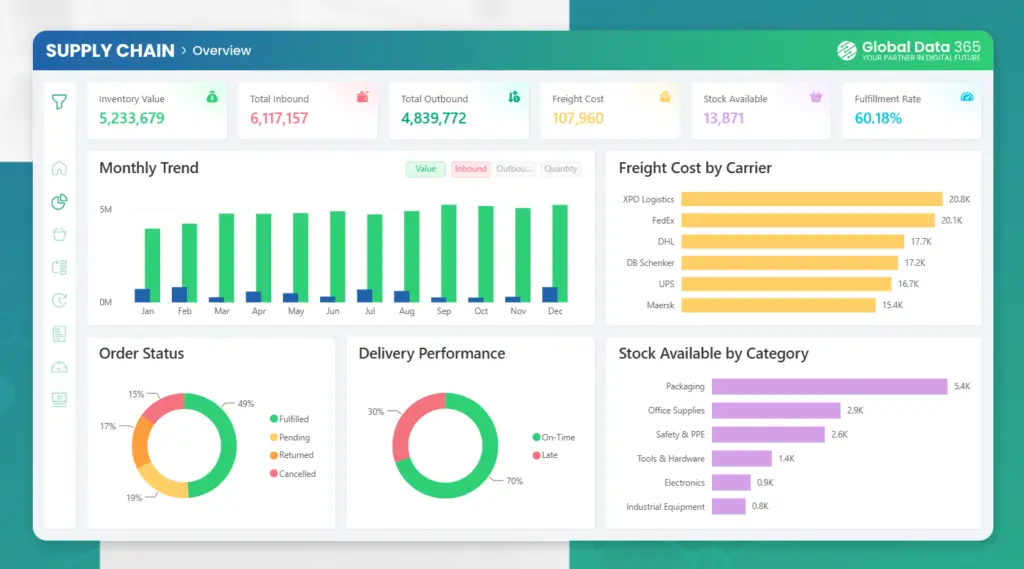Click the Global Data 365 logo
Viewport: 1024px width, 569px height.
tap(908, 50)
